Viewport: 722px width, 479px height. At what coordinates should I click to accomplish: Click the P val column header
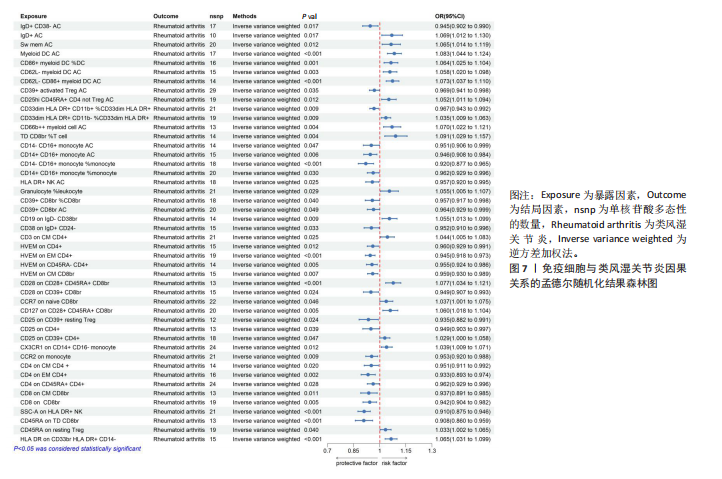click(x=311, y=17)
